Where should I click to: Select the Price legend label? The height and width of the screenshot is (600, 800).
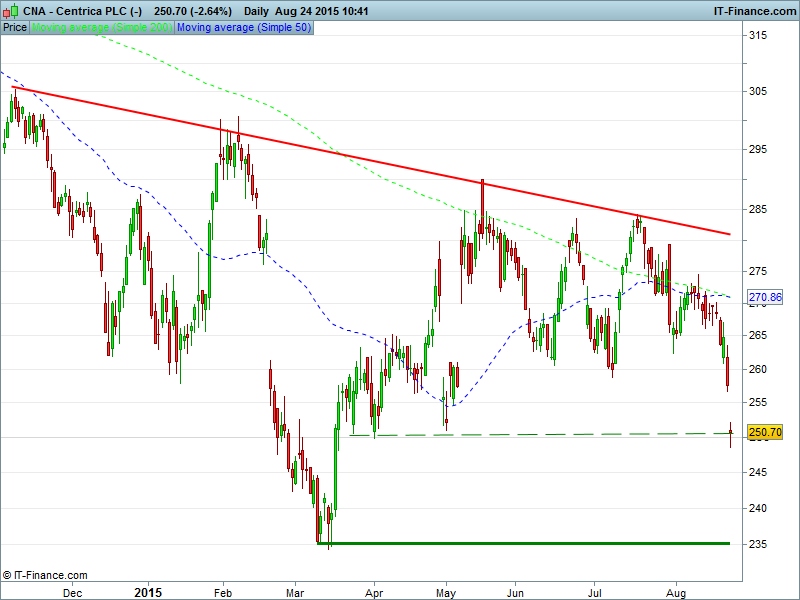point(15,28)
